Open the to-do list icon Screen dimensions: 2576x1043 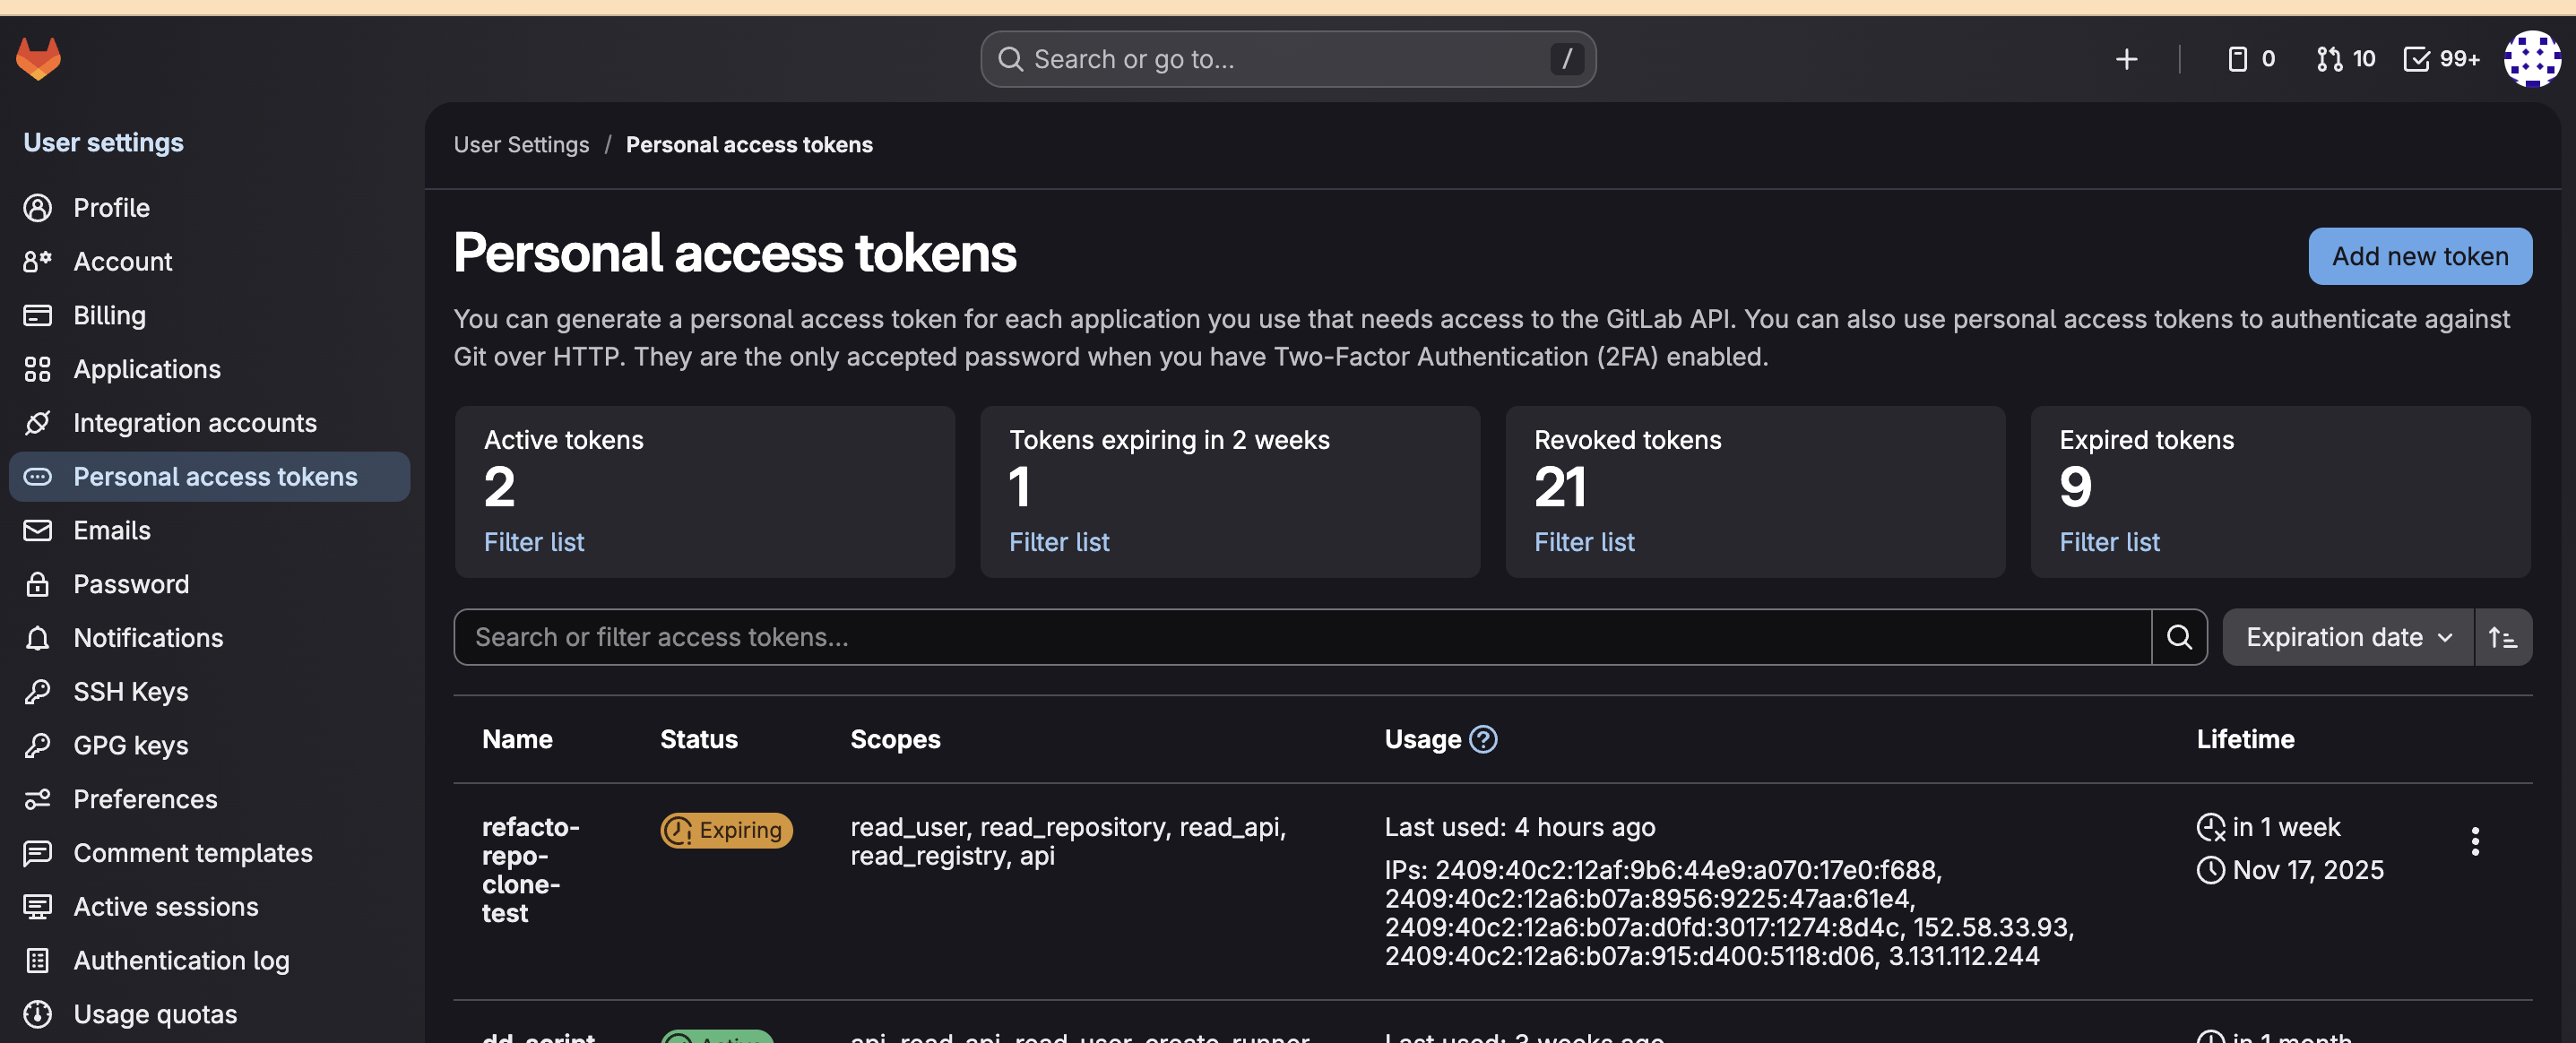click(2440, 59)
